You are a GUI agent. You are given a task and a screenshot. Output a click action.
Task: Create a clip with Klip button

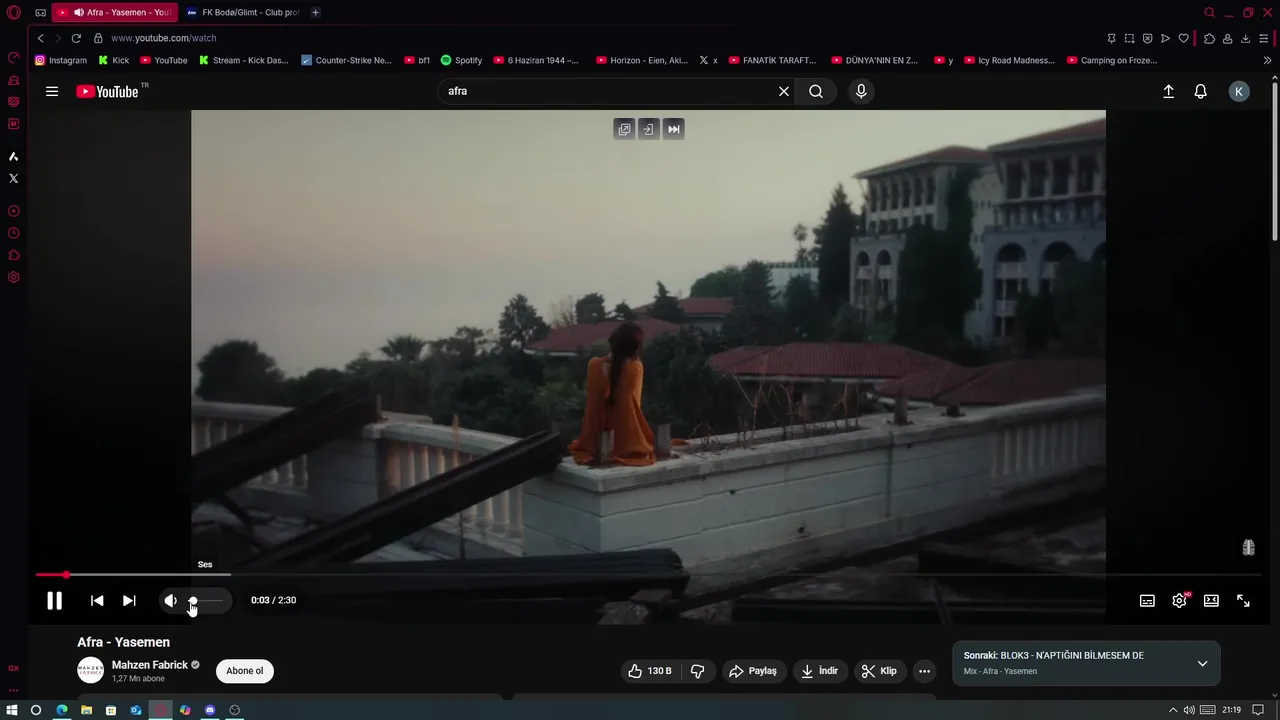pos(879,671)
